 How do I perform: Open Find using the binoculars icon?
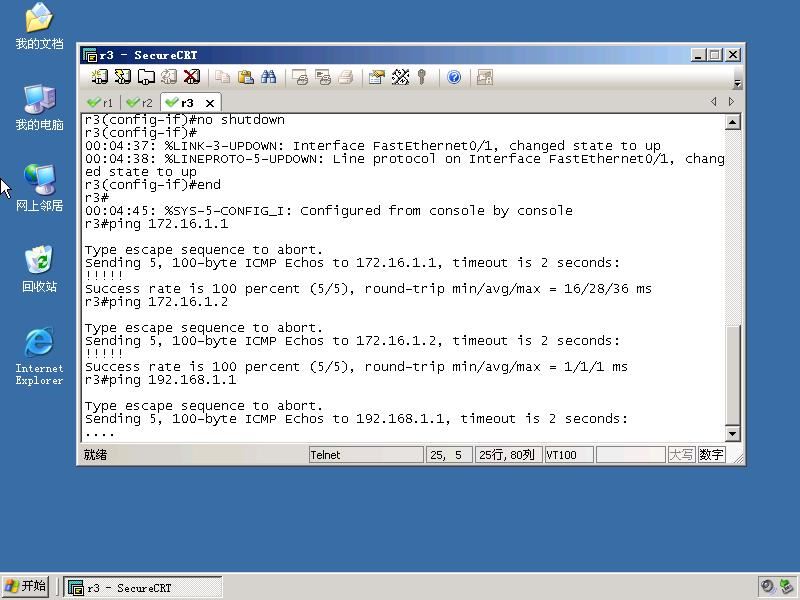point(268,77)
